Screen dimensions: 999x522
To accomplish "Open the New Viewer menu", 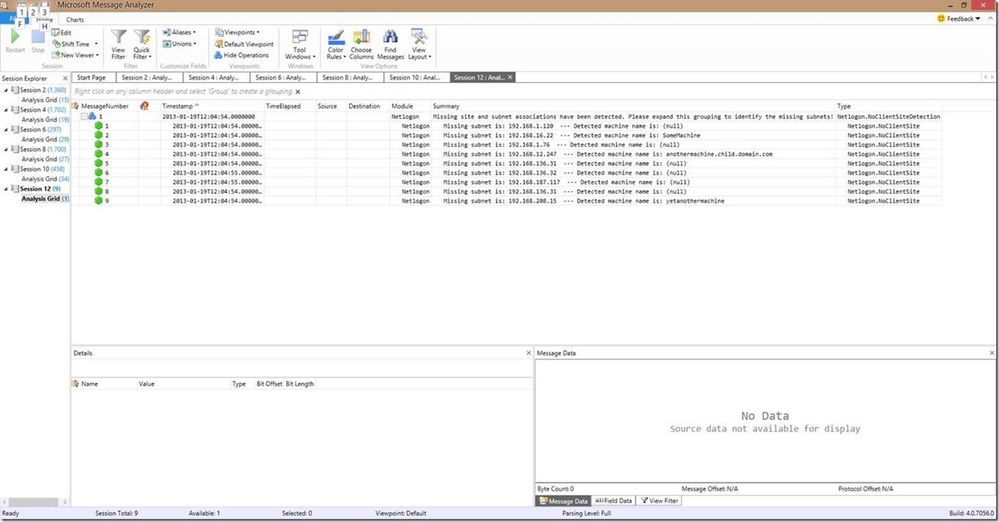I will [x=76, y=55].
